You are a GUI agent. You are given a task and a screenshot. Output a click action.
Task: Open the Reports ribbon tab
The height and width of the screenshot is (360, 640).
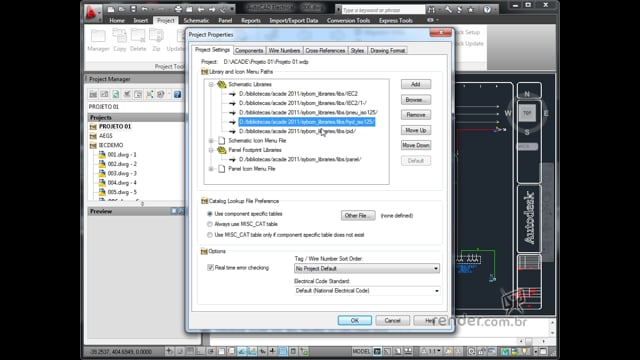click(251, 20)
